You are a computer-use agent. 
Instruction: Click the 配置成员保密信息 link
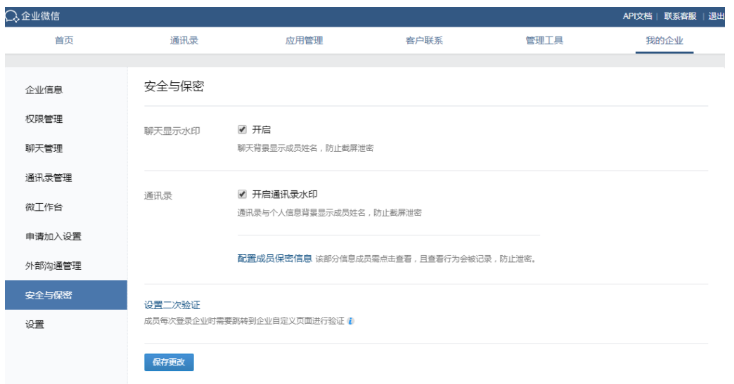coord(275,258)
